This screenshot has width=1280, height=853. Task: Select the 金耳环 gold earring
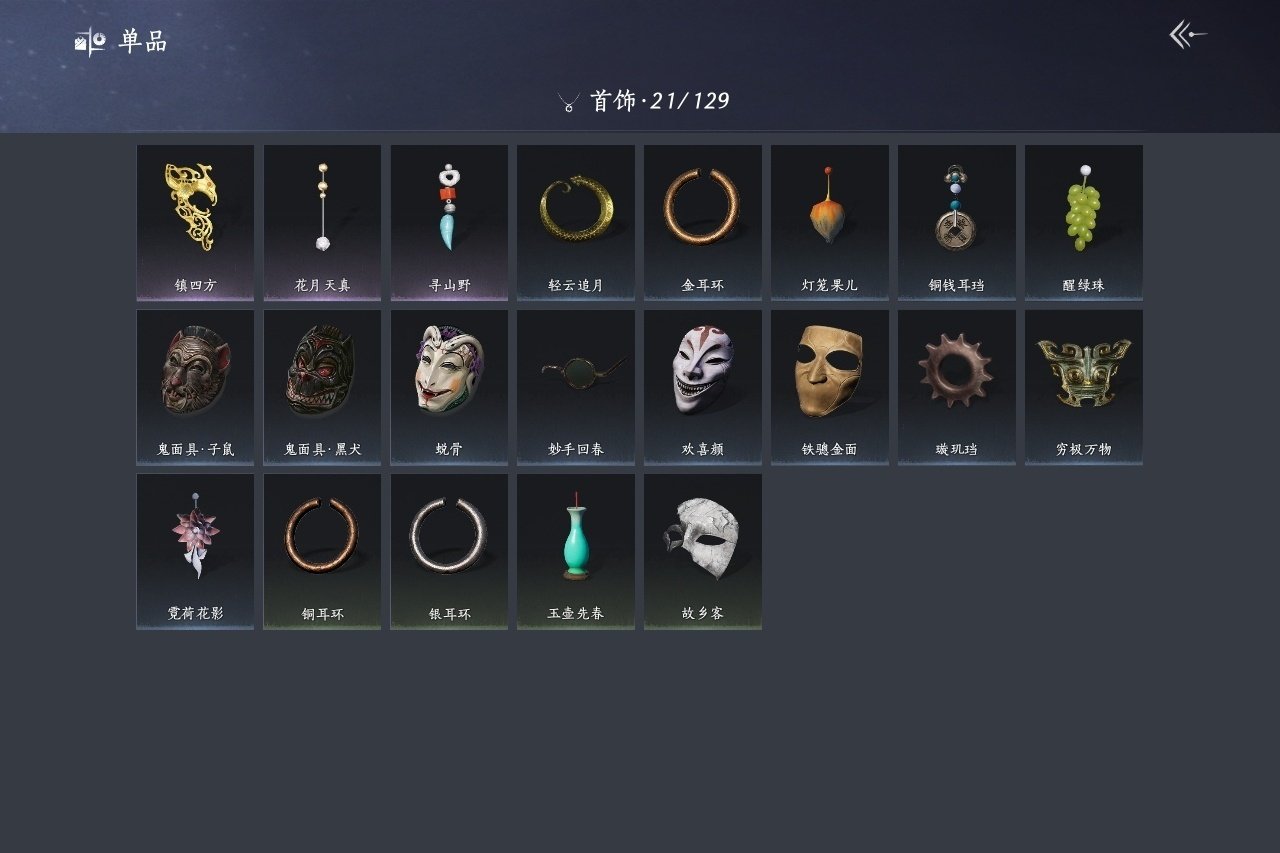pos(703,223)
